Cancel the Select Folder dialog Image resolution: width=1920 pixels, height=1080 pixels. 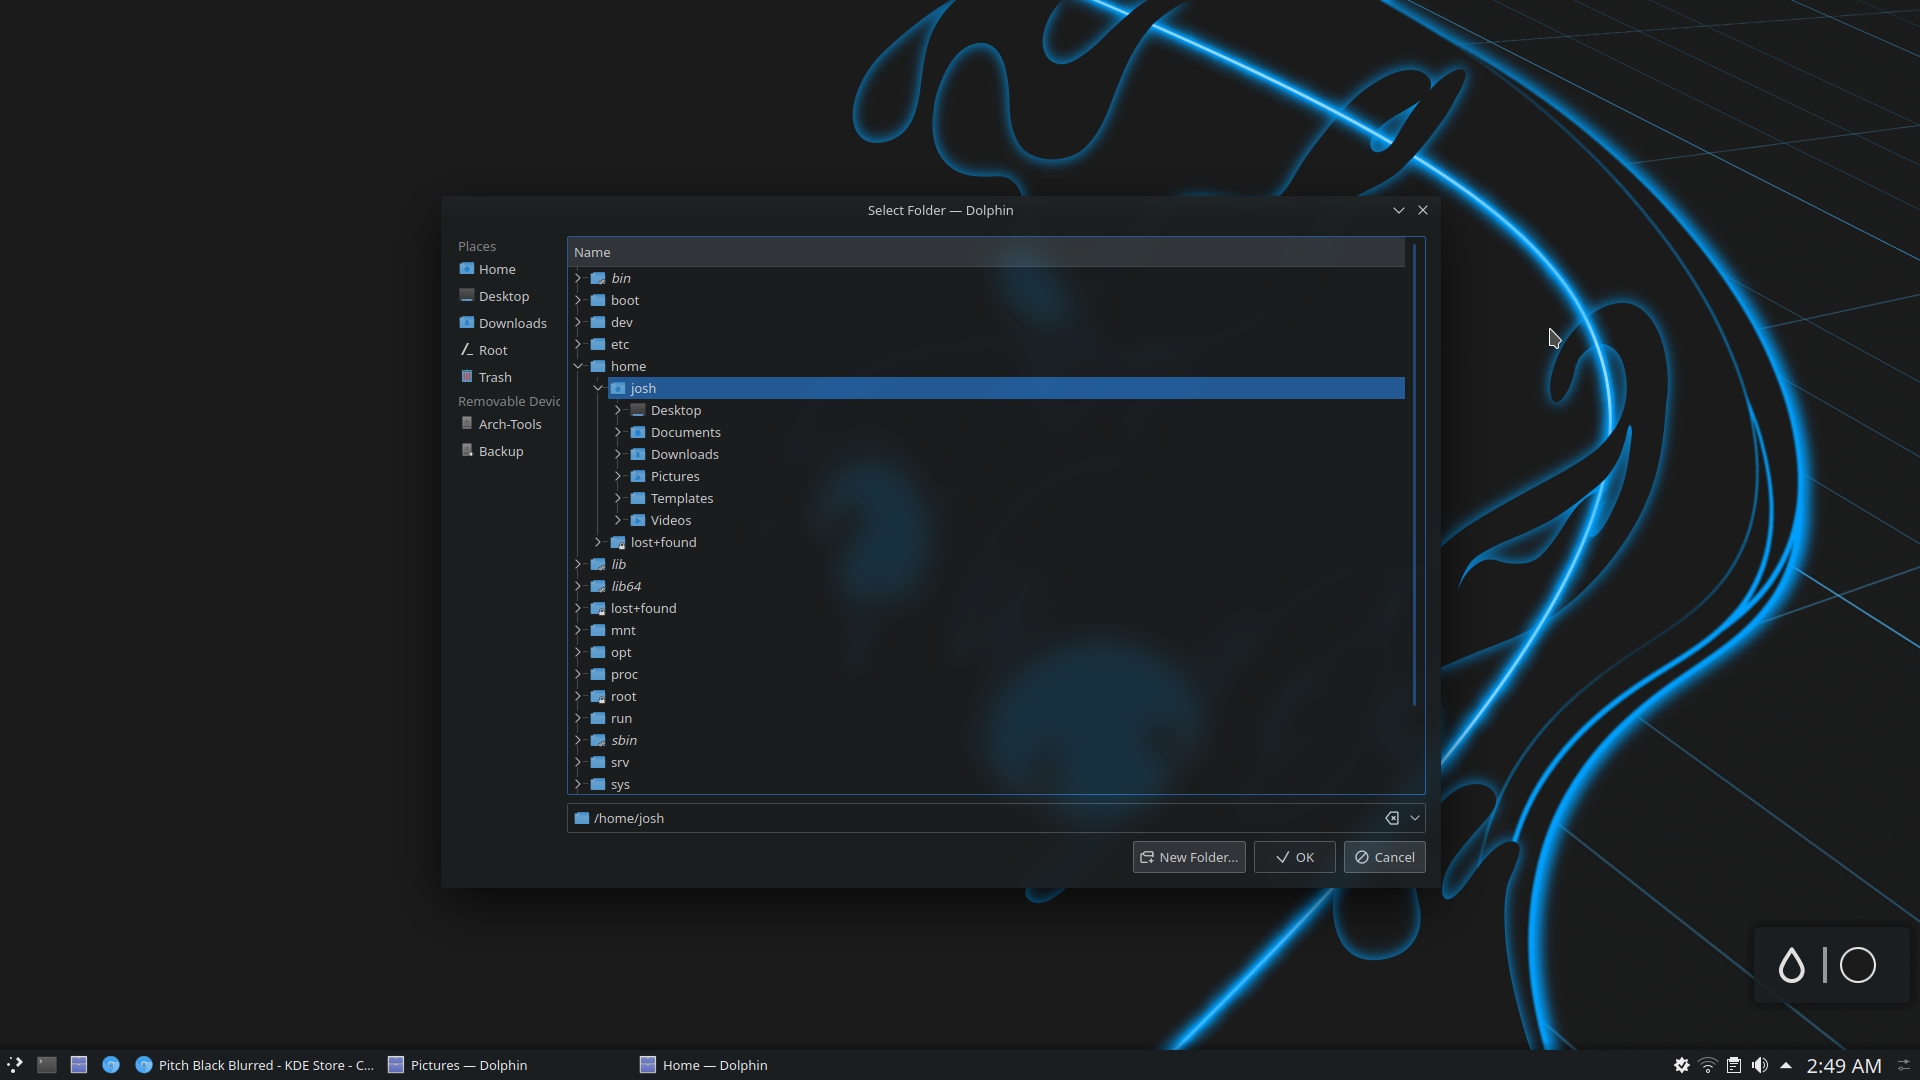1384,857
